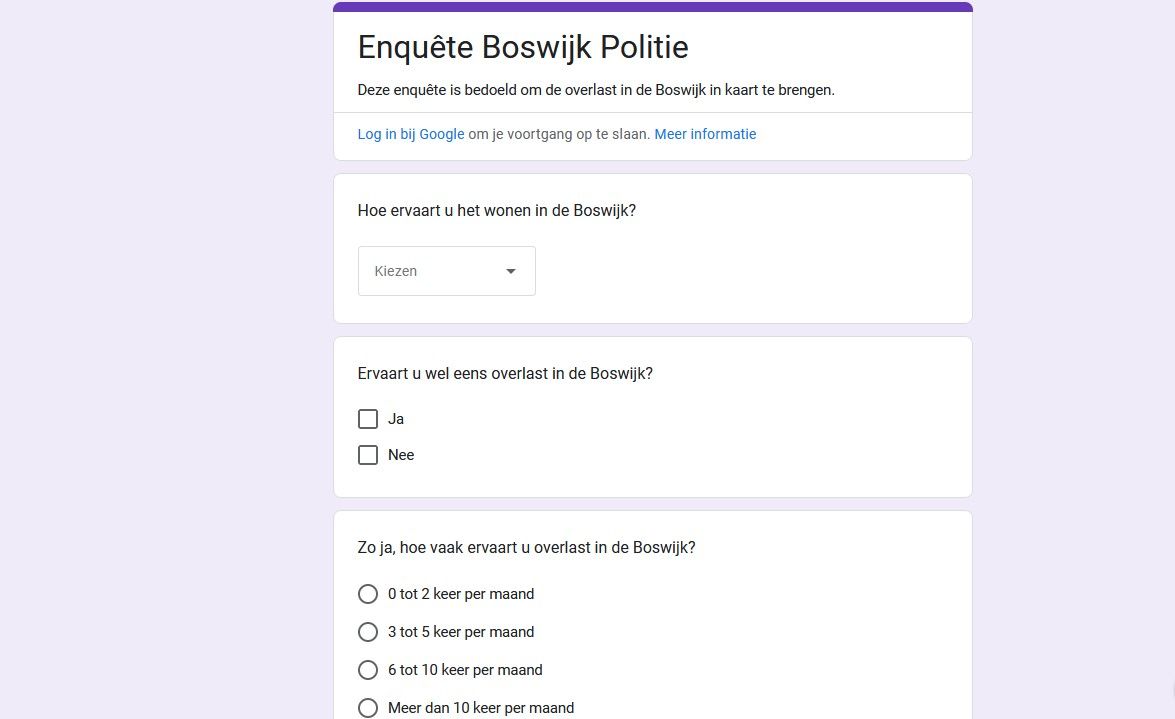Screen dimensions: 1175x719
Task: Click the question 'Zo ja, hoe vaak ervaart u overlast'
Action: click(526, 548)
